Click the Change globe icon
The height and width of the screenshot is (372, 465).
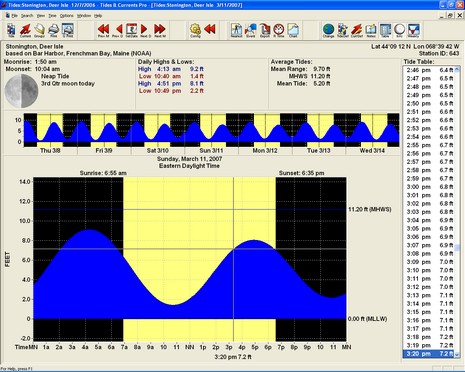pyautogui.click(x=329, y=30)
